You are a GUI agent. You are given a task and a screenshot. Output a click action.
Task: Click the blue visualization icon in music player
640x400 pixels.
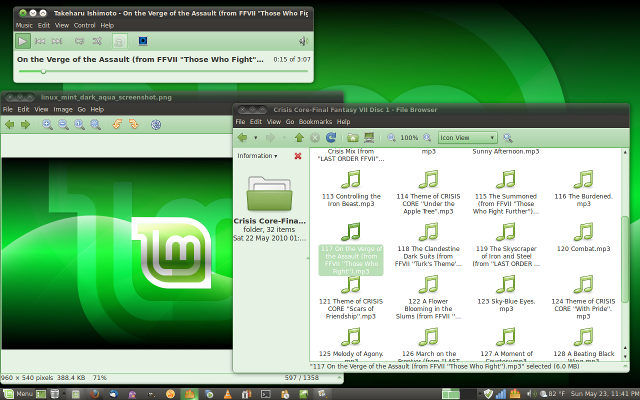click(x=143, y=41)
